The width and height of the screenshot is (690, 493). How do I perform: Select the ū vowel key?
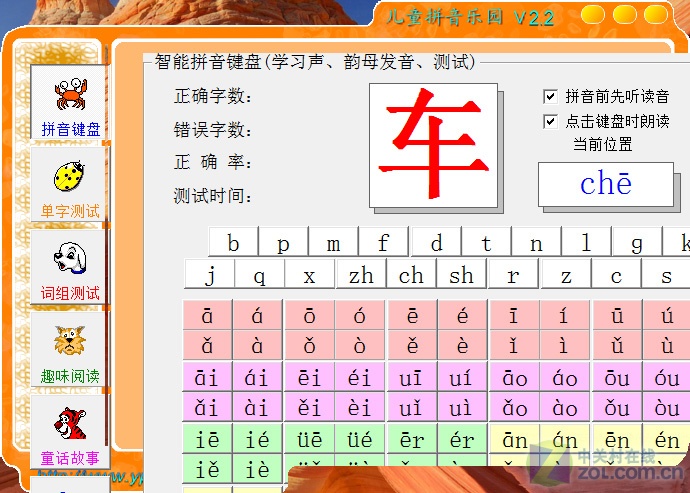coord(617,315)
